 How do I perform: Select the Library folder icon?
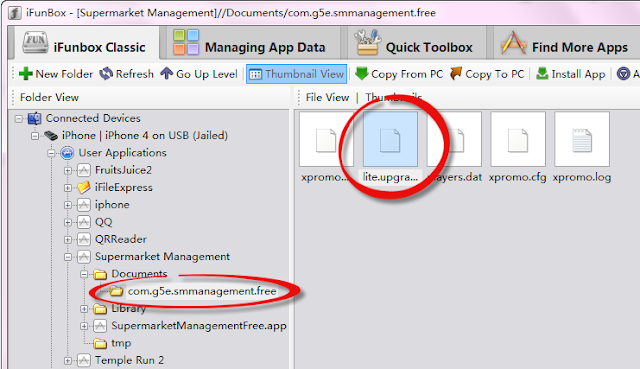tap(100, 309)
